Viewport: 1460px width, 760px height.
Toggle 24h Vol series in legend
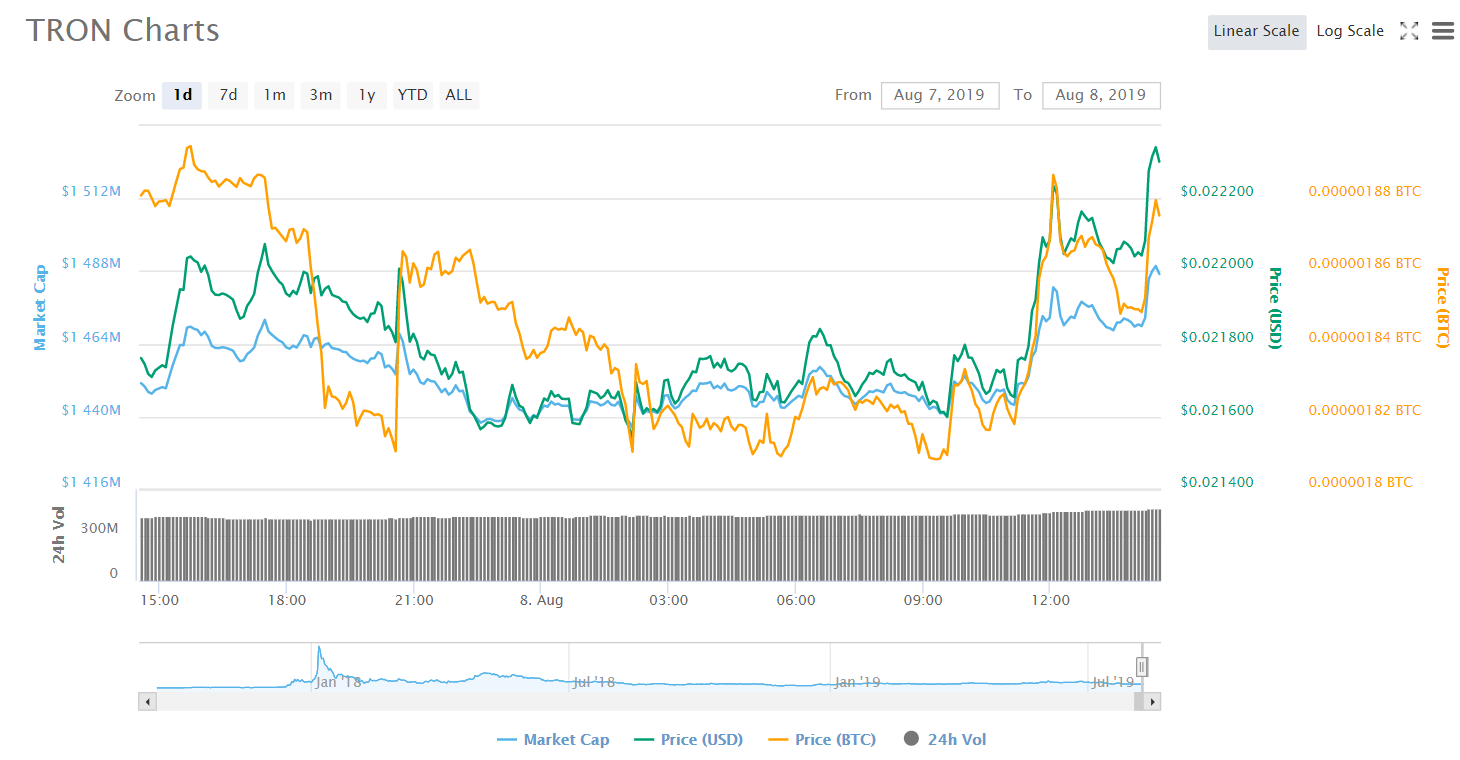click(945, 740)
